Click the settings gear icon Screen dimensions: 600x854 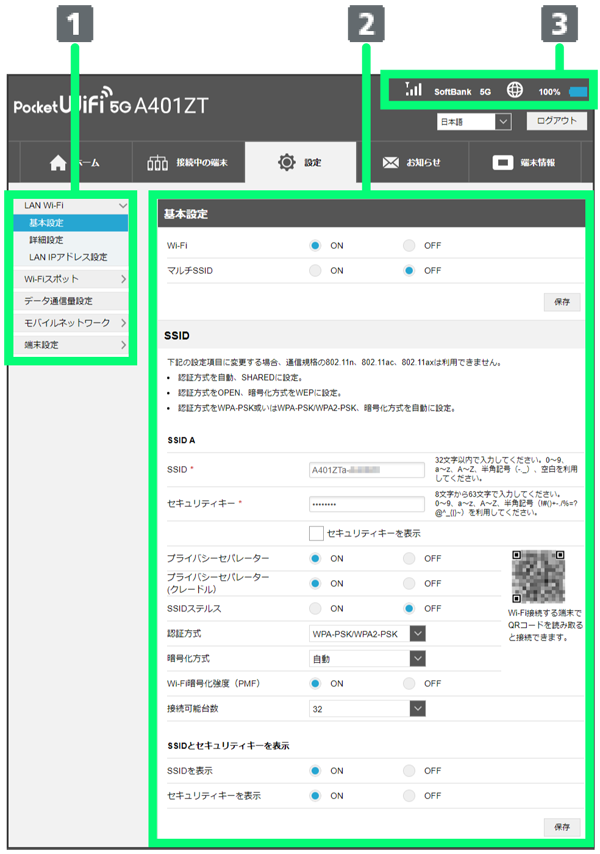[x=287, y=162]
